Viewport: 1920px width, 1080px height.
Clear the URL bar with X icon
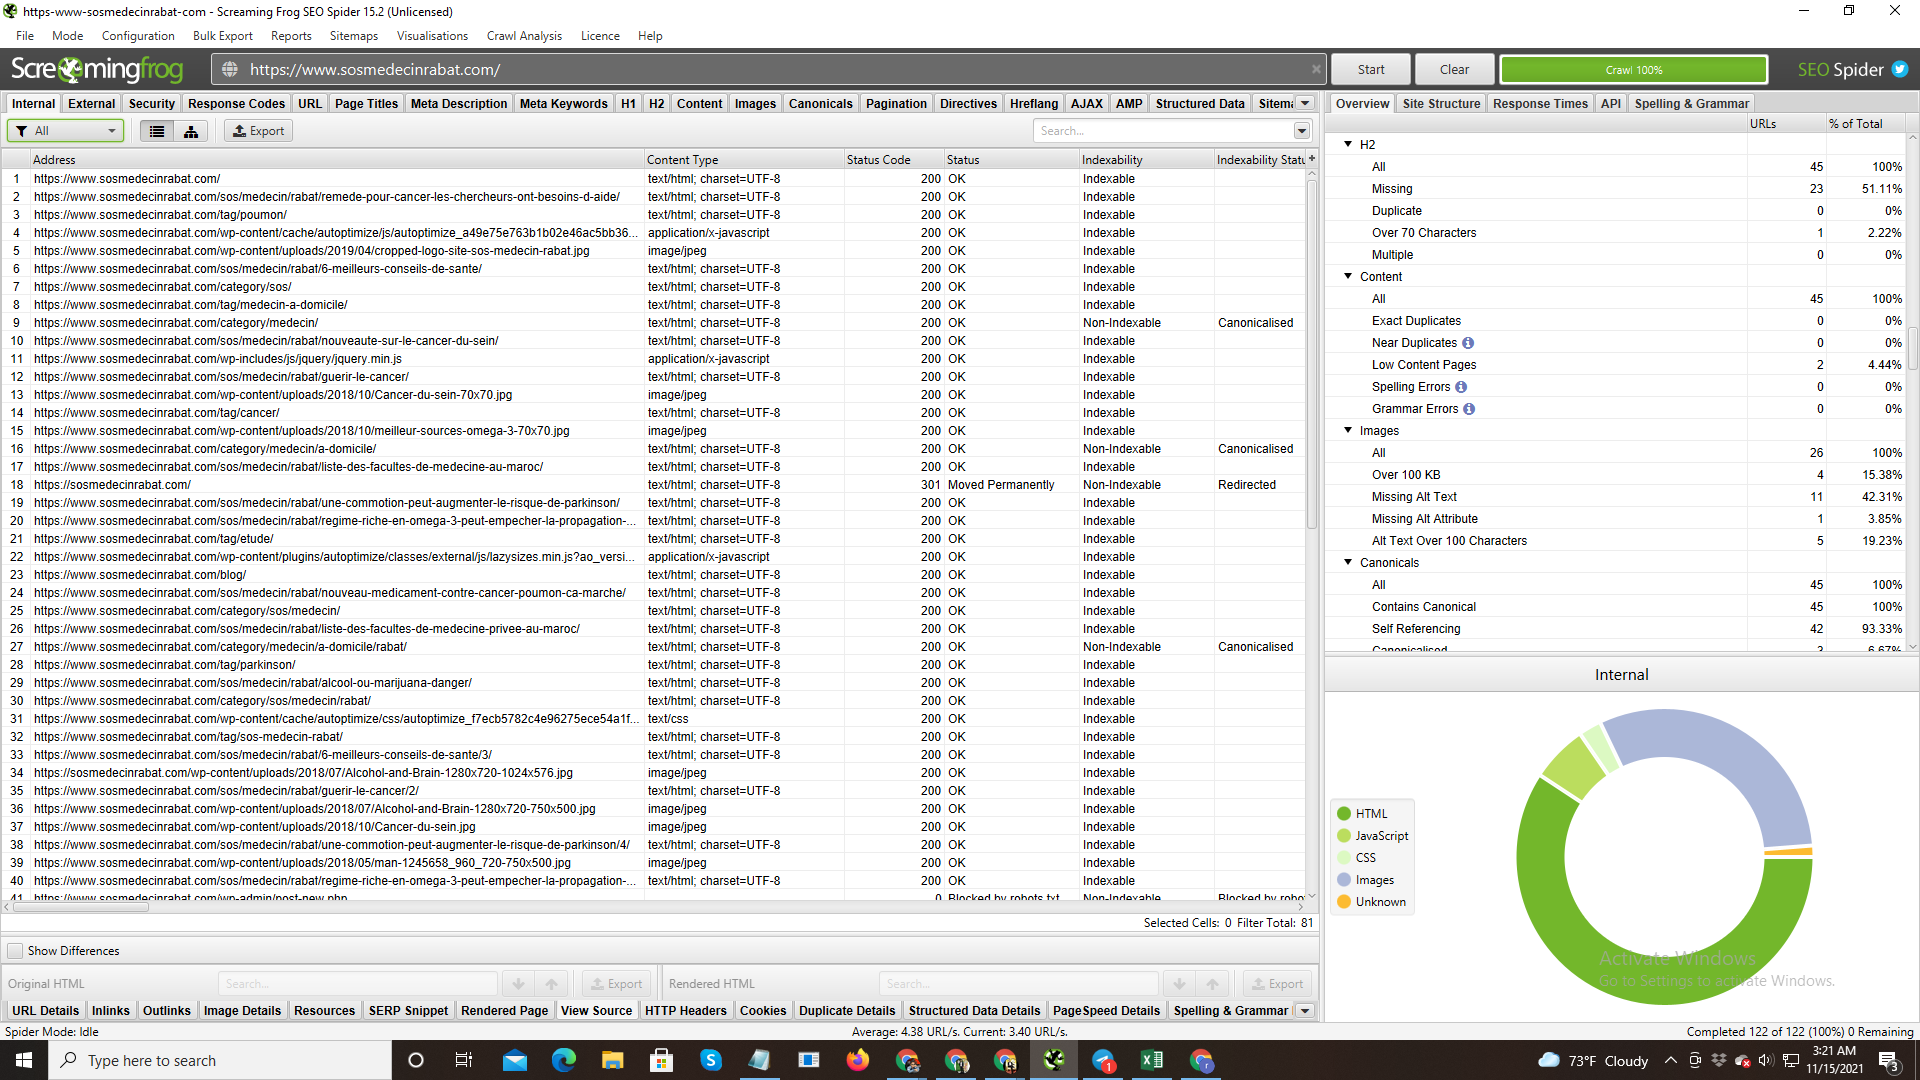(1316, 69)
